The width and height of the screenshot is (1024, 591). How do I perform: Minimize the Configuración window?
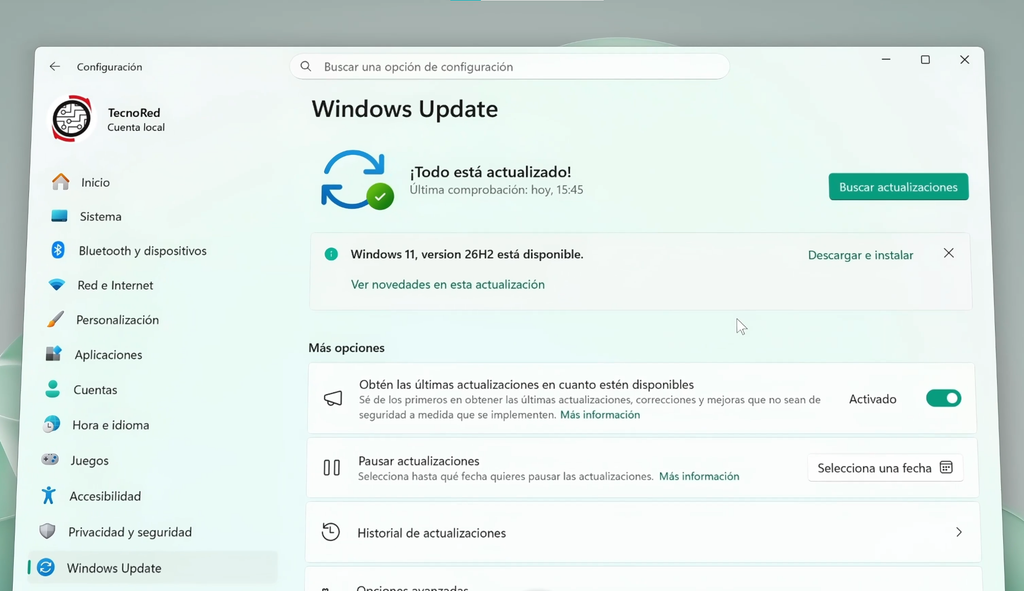(886, 59)
